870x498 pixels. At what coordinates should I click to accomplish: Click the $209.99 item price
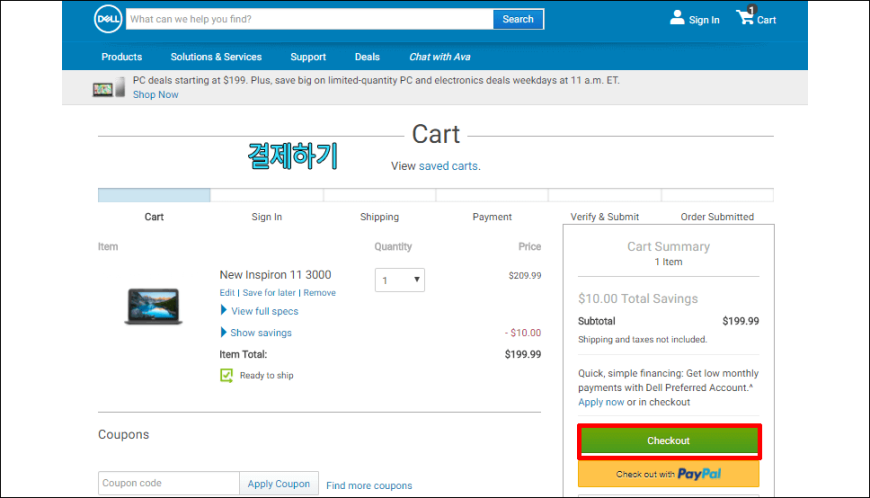pos(525,276)
